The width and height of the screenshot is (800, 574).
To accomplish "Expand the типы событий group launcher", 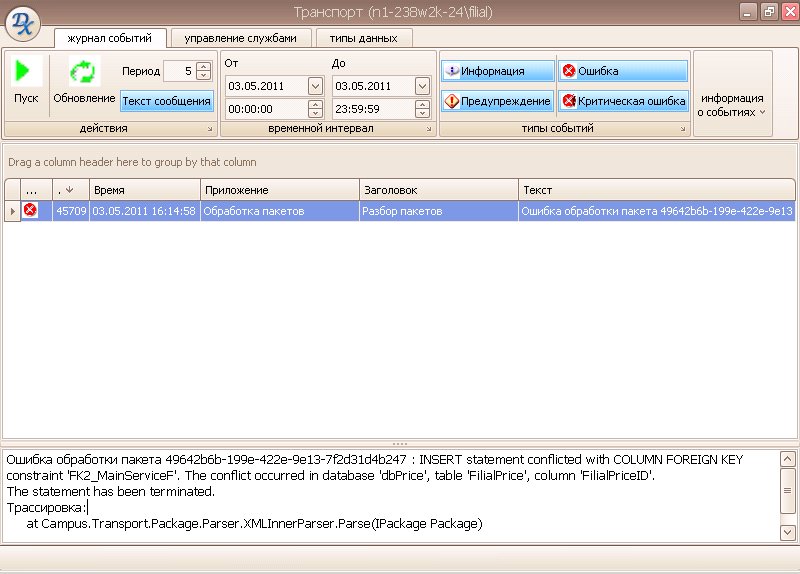I will [683, 129].
